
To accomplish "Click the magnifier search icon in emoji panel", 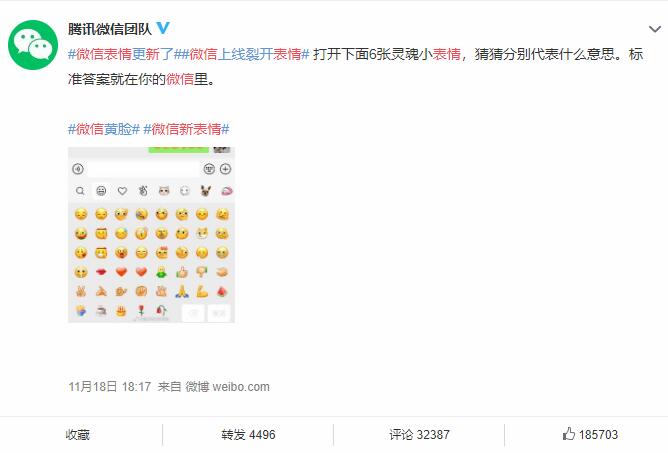I will [80, 191].
